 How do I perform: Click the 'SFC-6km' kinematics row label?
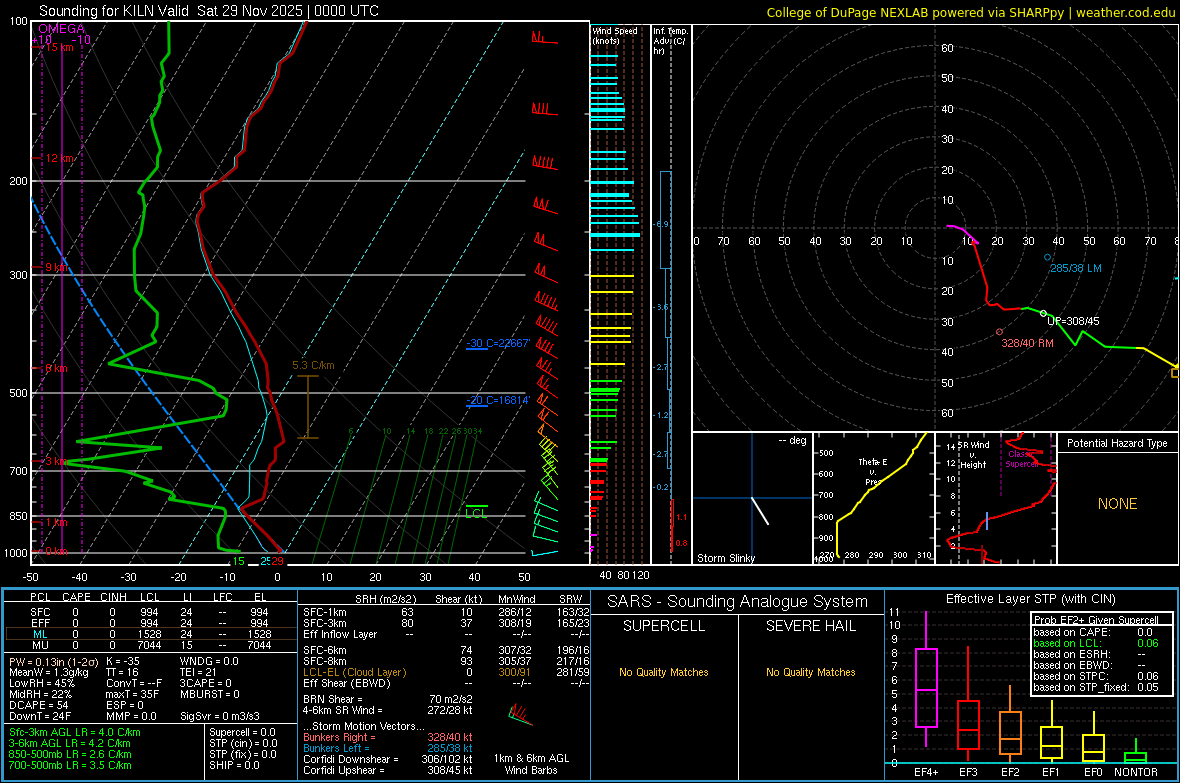pos(324,650)
